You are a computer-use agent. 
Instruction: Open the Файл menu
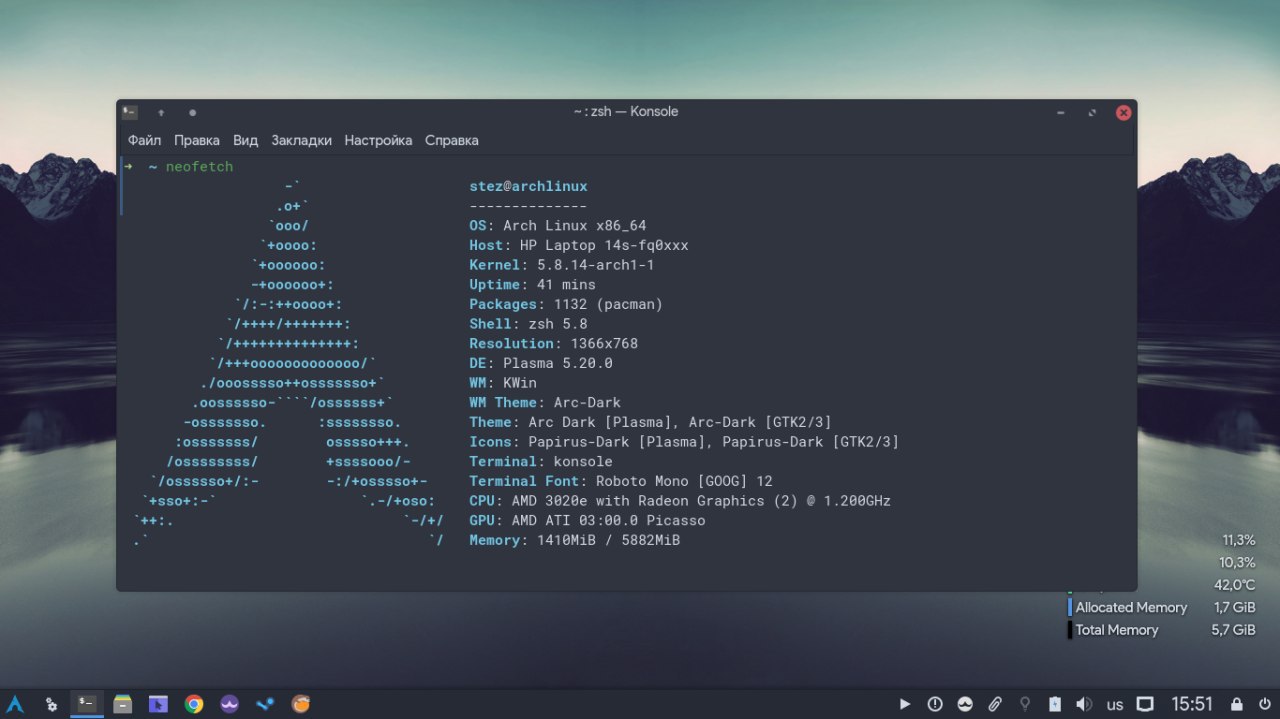tap(144, 141)
